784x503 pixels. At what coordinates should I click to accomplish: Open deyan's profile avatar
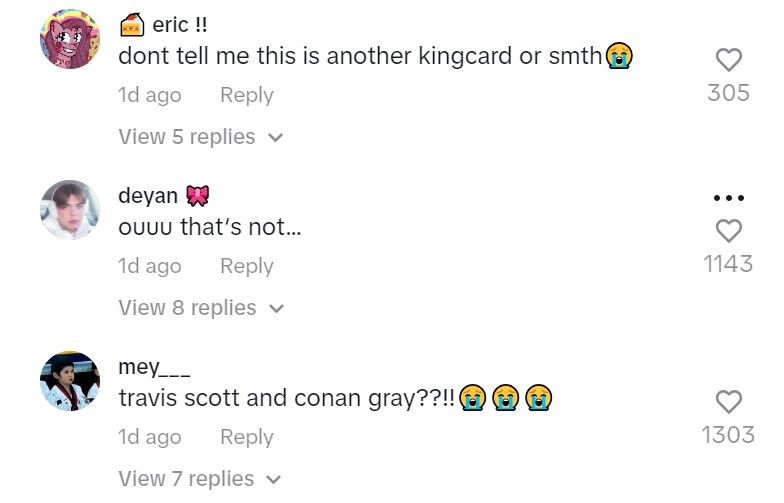pyautogui.click(x=70, y=210)
